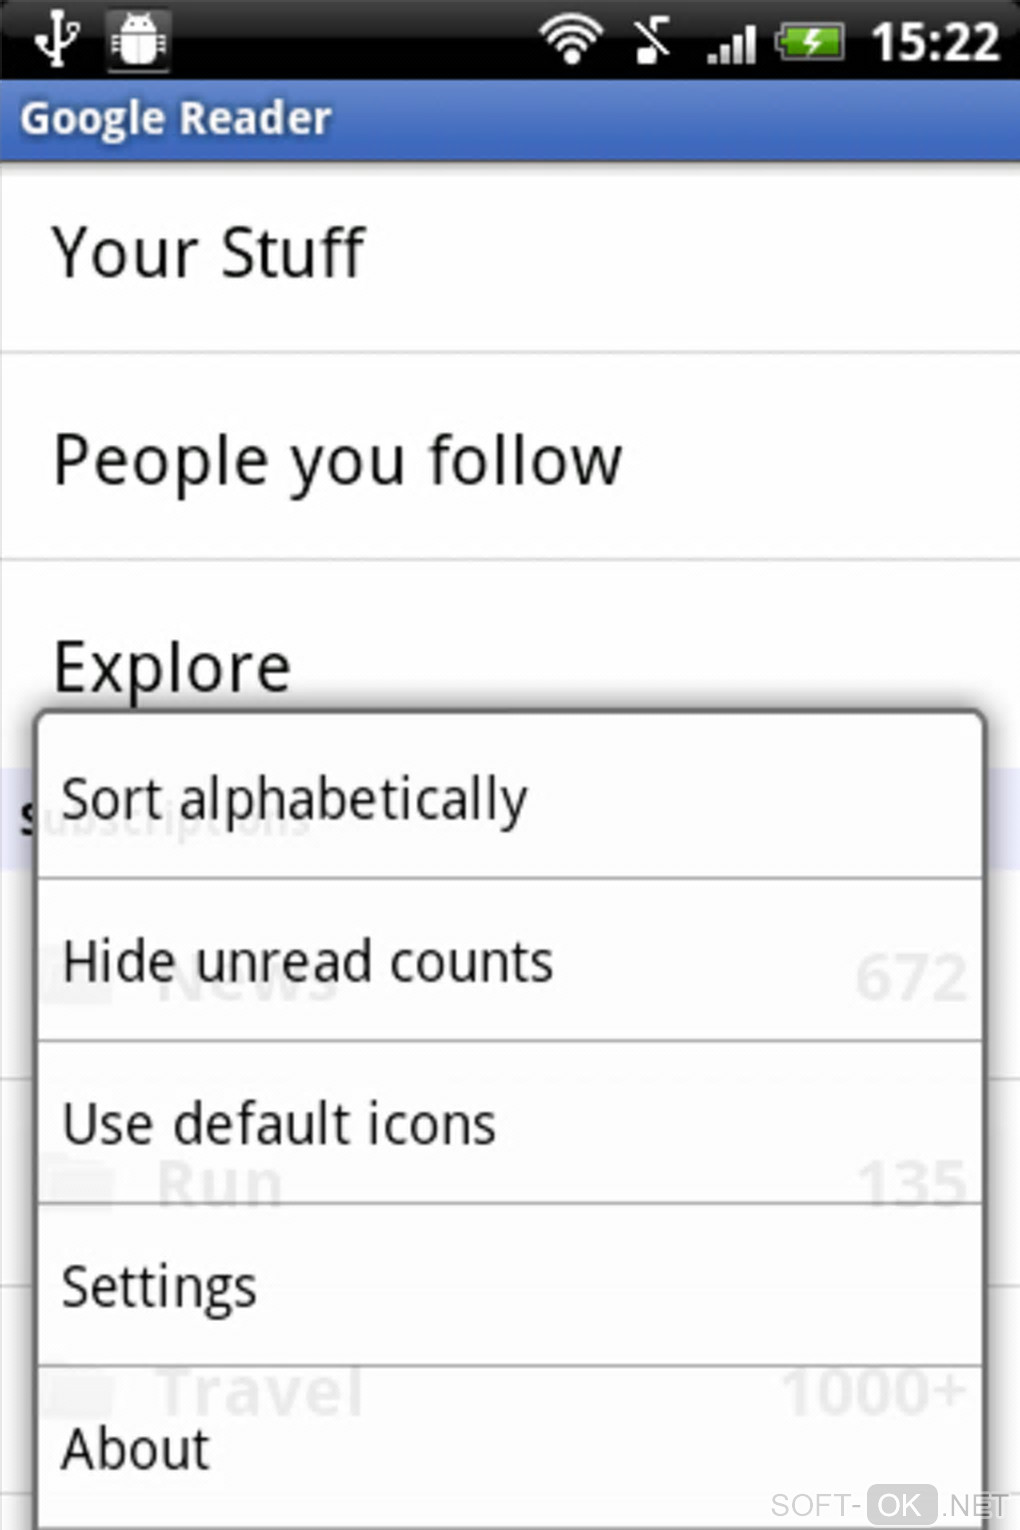Tap the Android debugging notification icon
The width and height of the screenshot is (1020, 1530).
(x=138, y=40)
